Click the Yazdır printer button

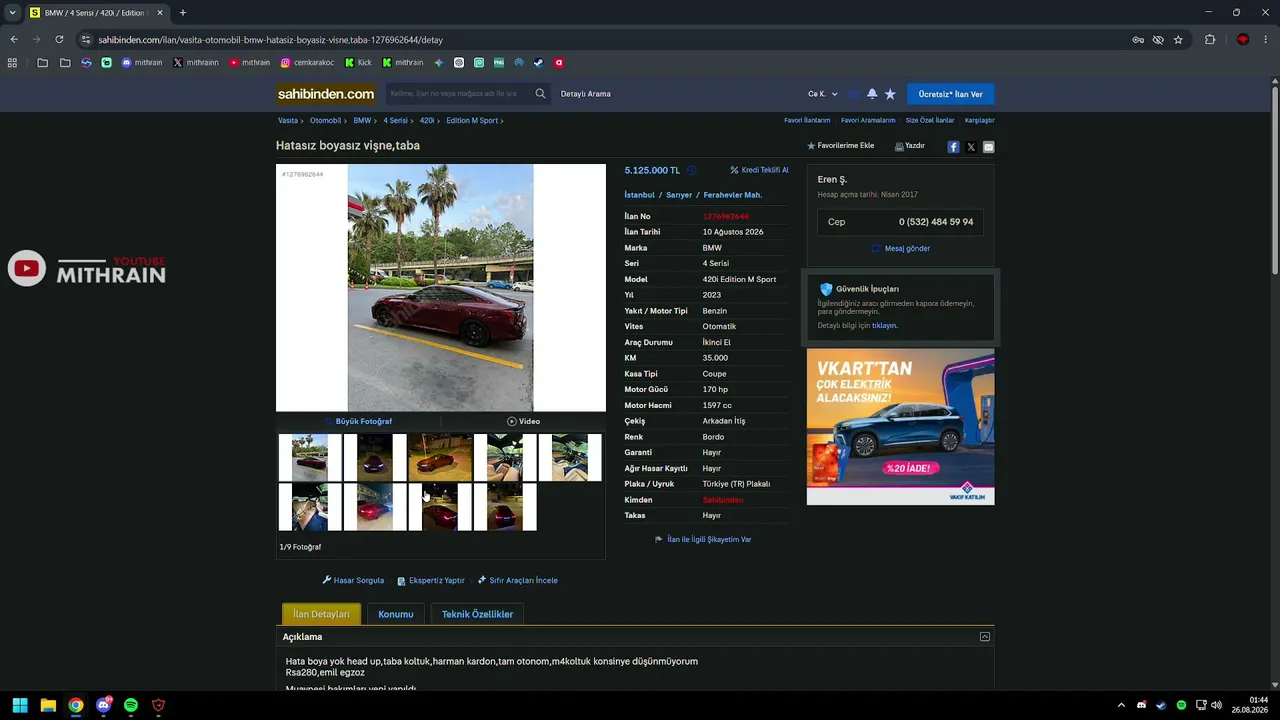click(x=909, y=146)
